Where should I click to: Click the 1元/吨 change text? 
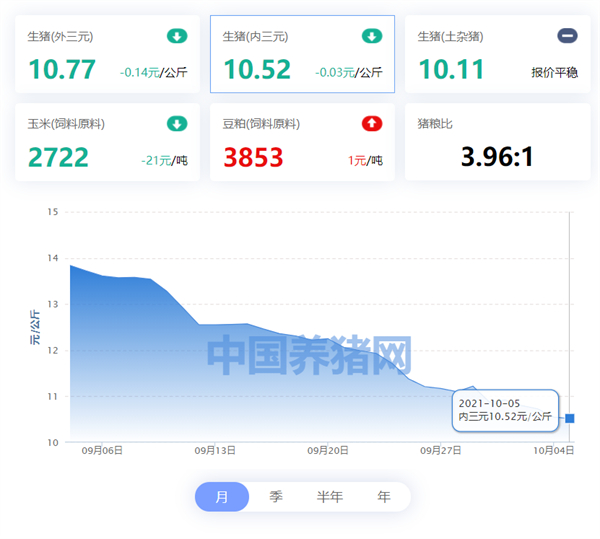point(365,160)
